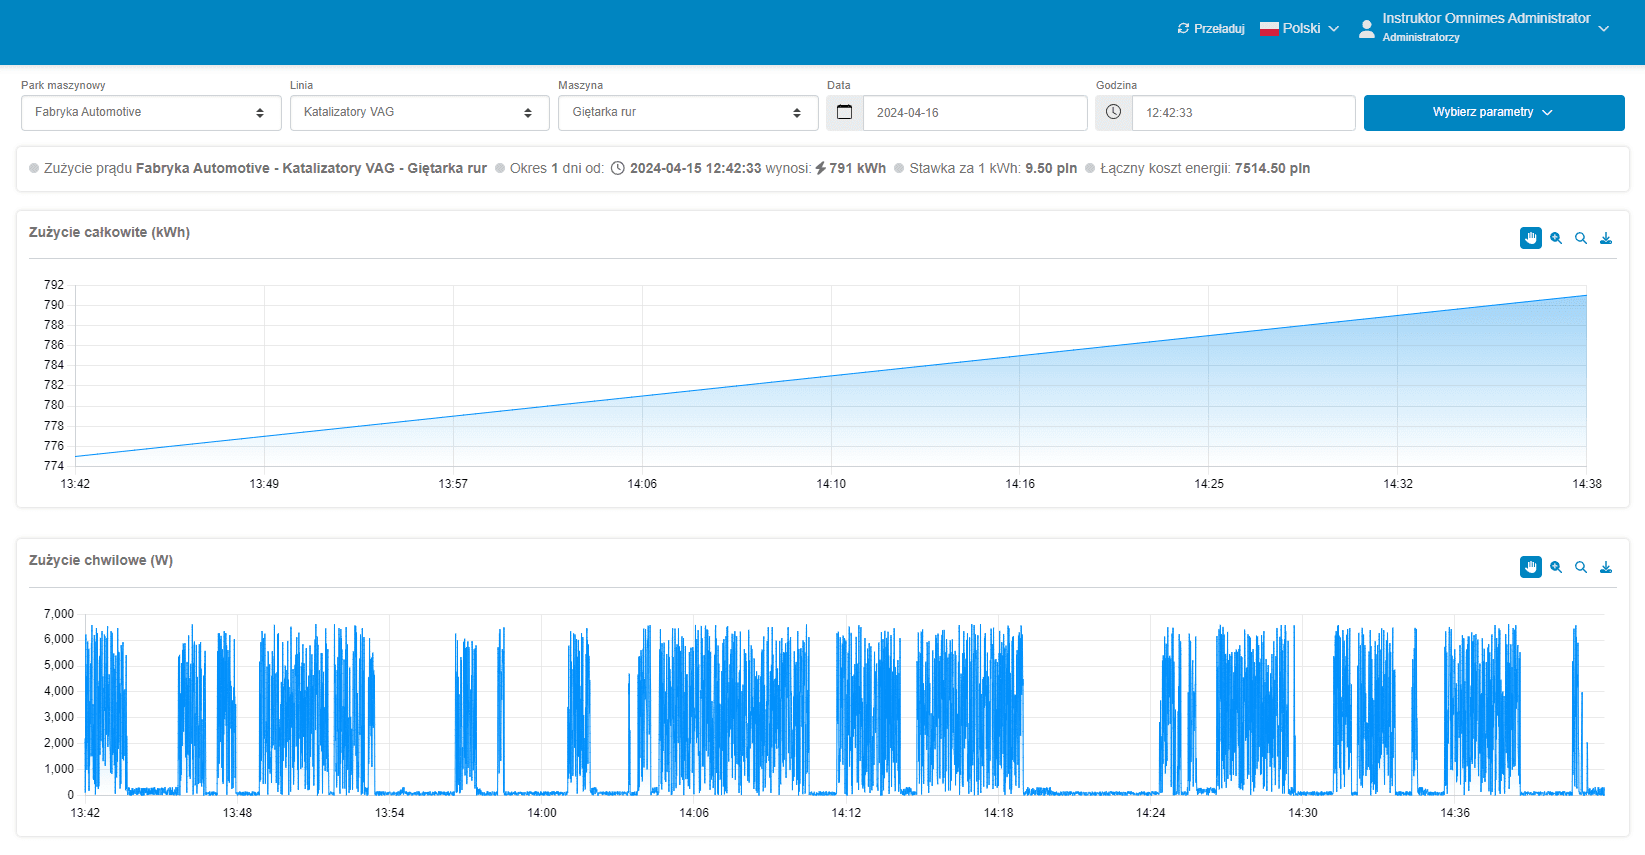Click the clock icon before 2024-04-15 12:42:33
The height and width of the screenshot is (855, 1645).
coord(618,168)
